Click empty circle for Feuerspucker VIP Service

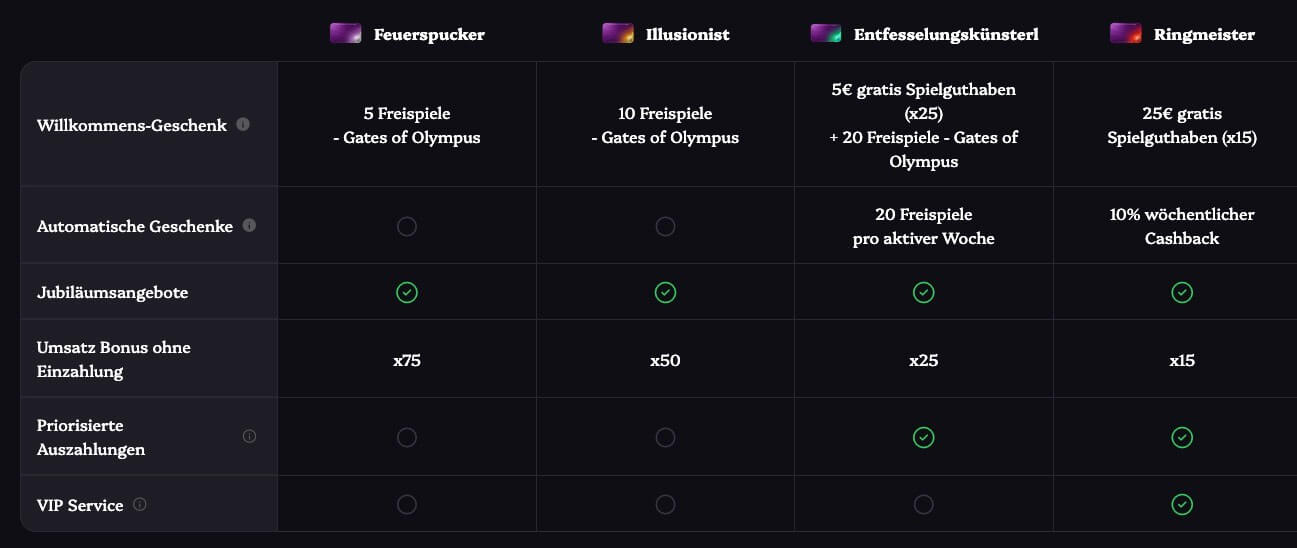[x=407, y=504]
